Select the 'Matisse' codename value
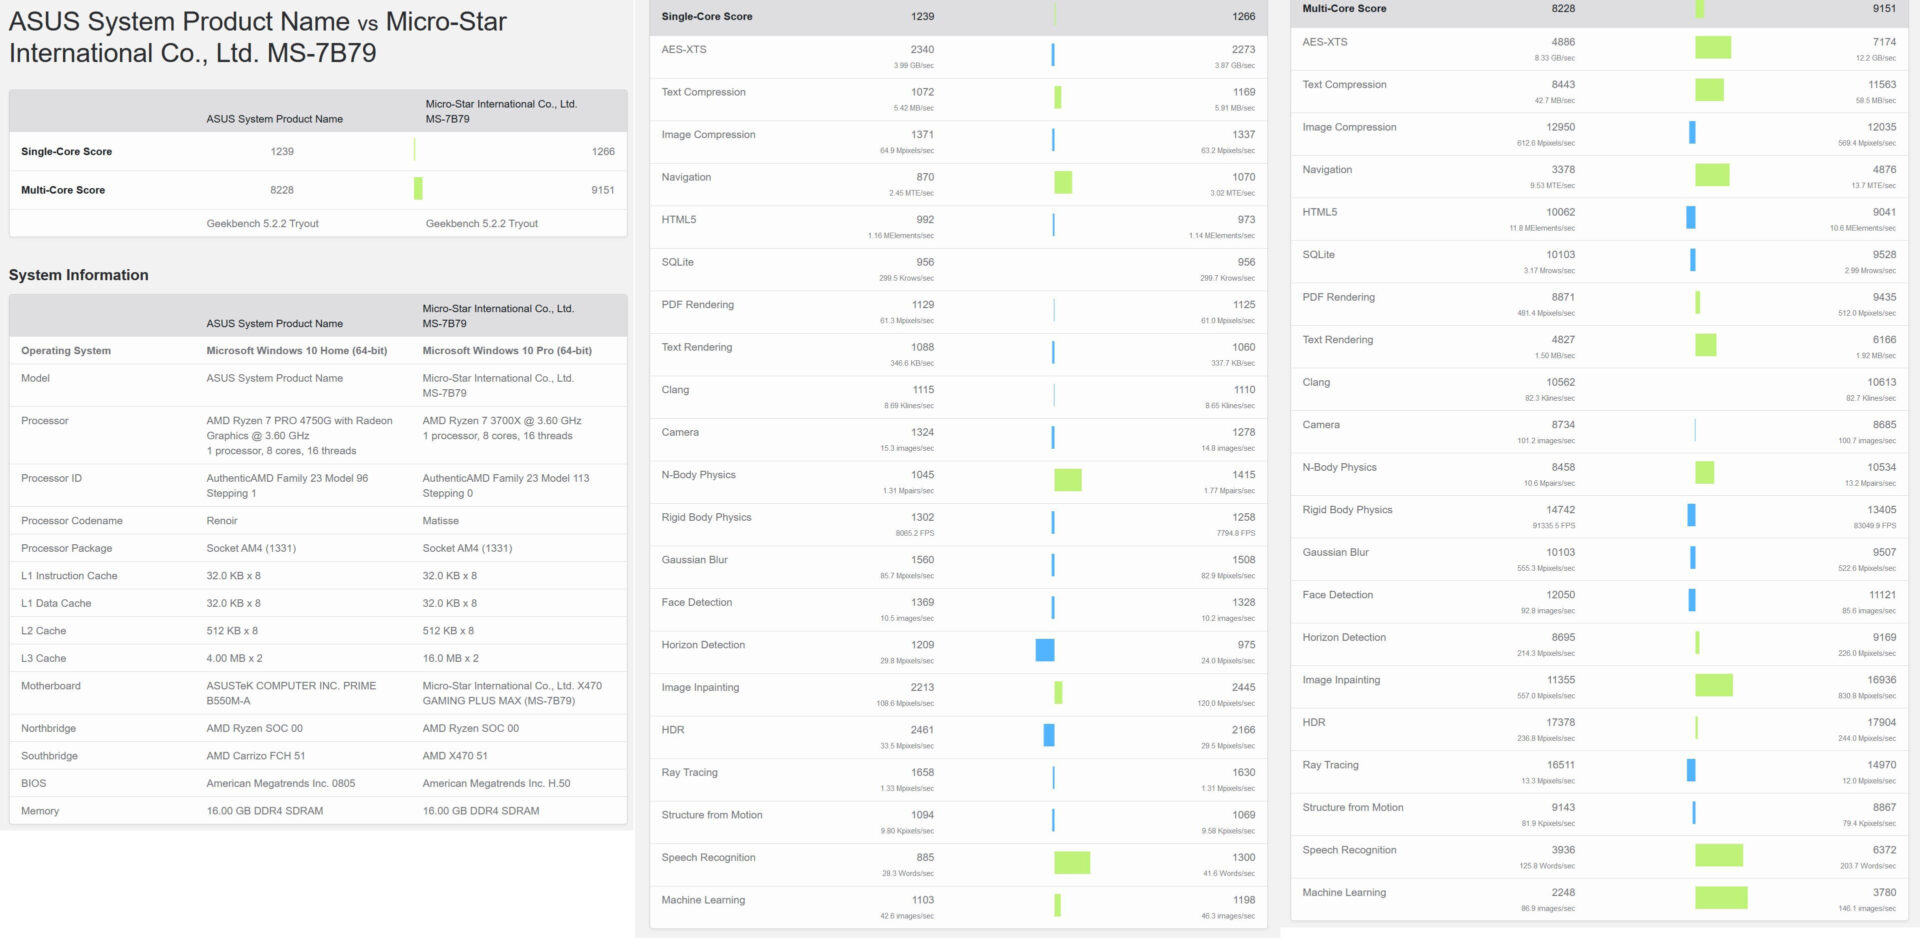 (x=440, y=521)
